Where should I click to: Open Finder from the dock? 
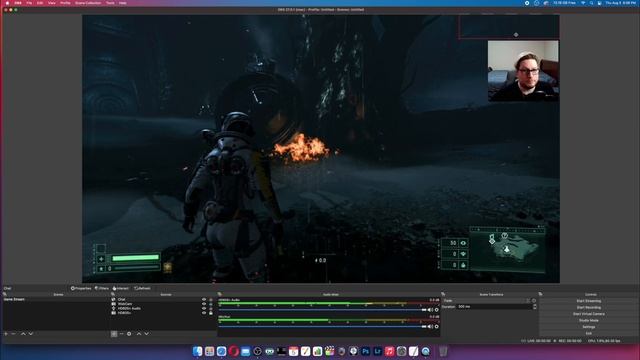click(198, 351)
